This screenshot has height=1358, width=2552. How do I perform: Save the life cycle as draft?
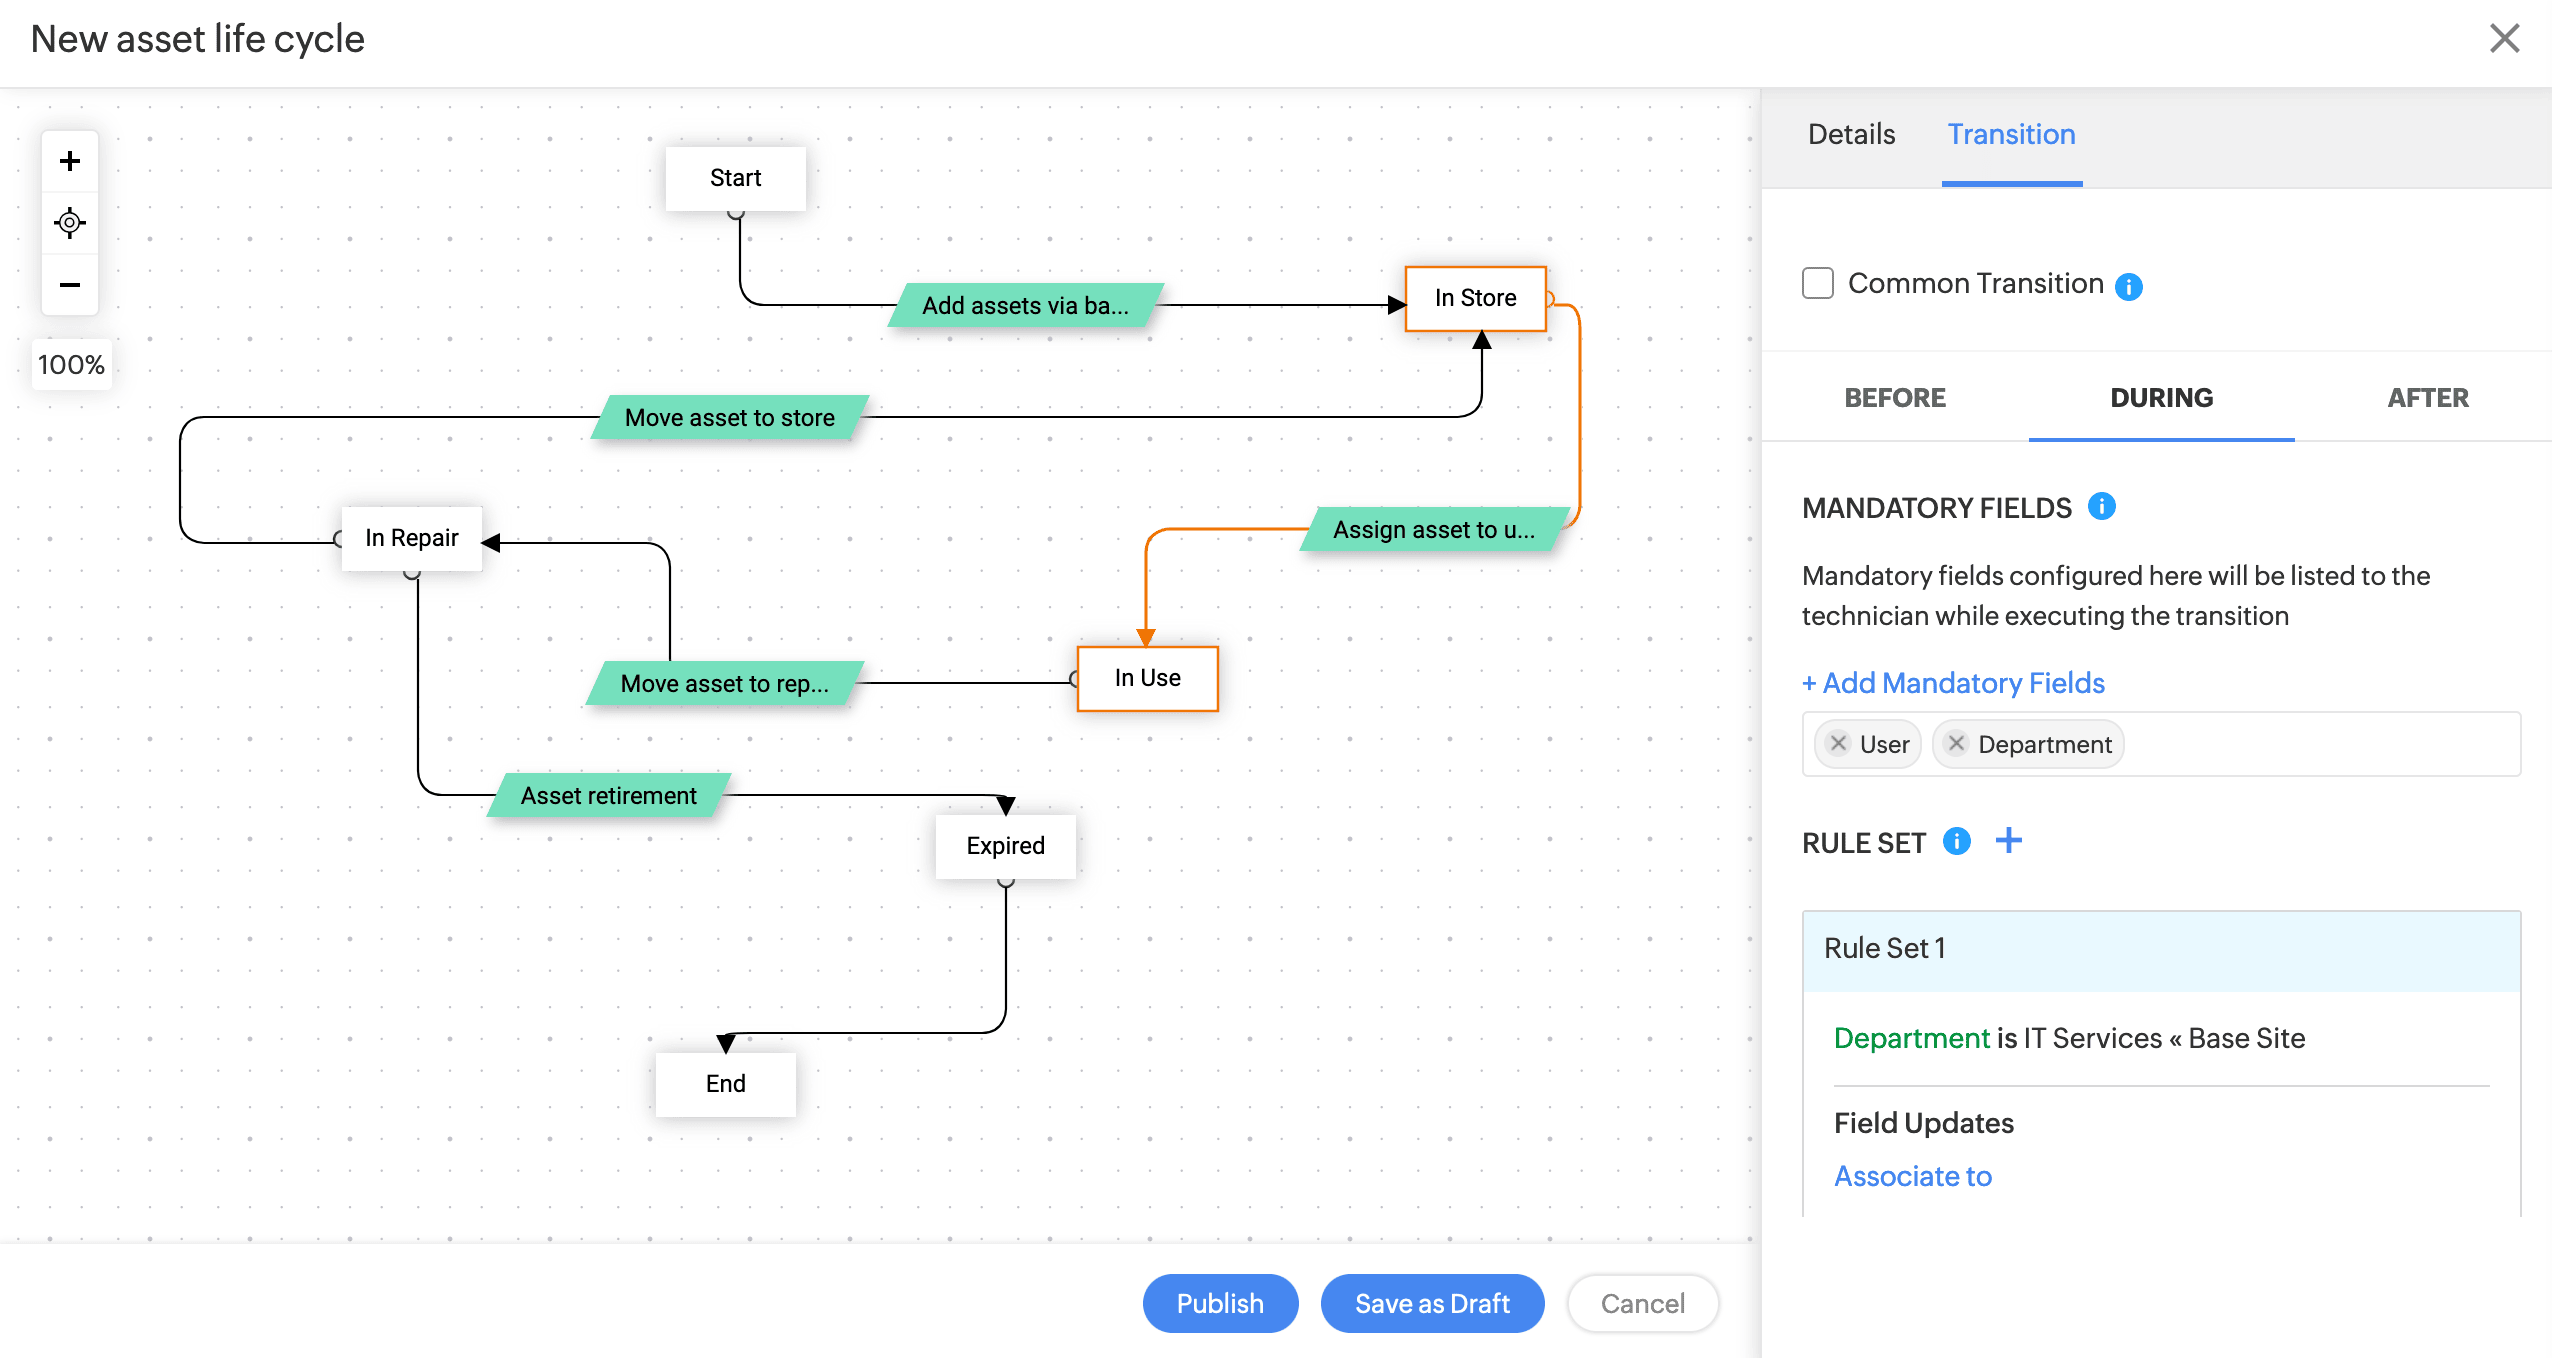tap(1431, 1303)
